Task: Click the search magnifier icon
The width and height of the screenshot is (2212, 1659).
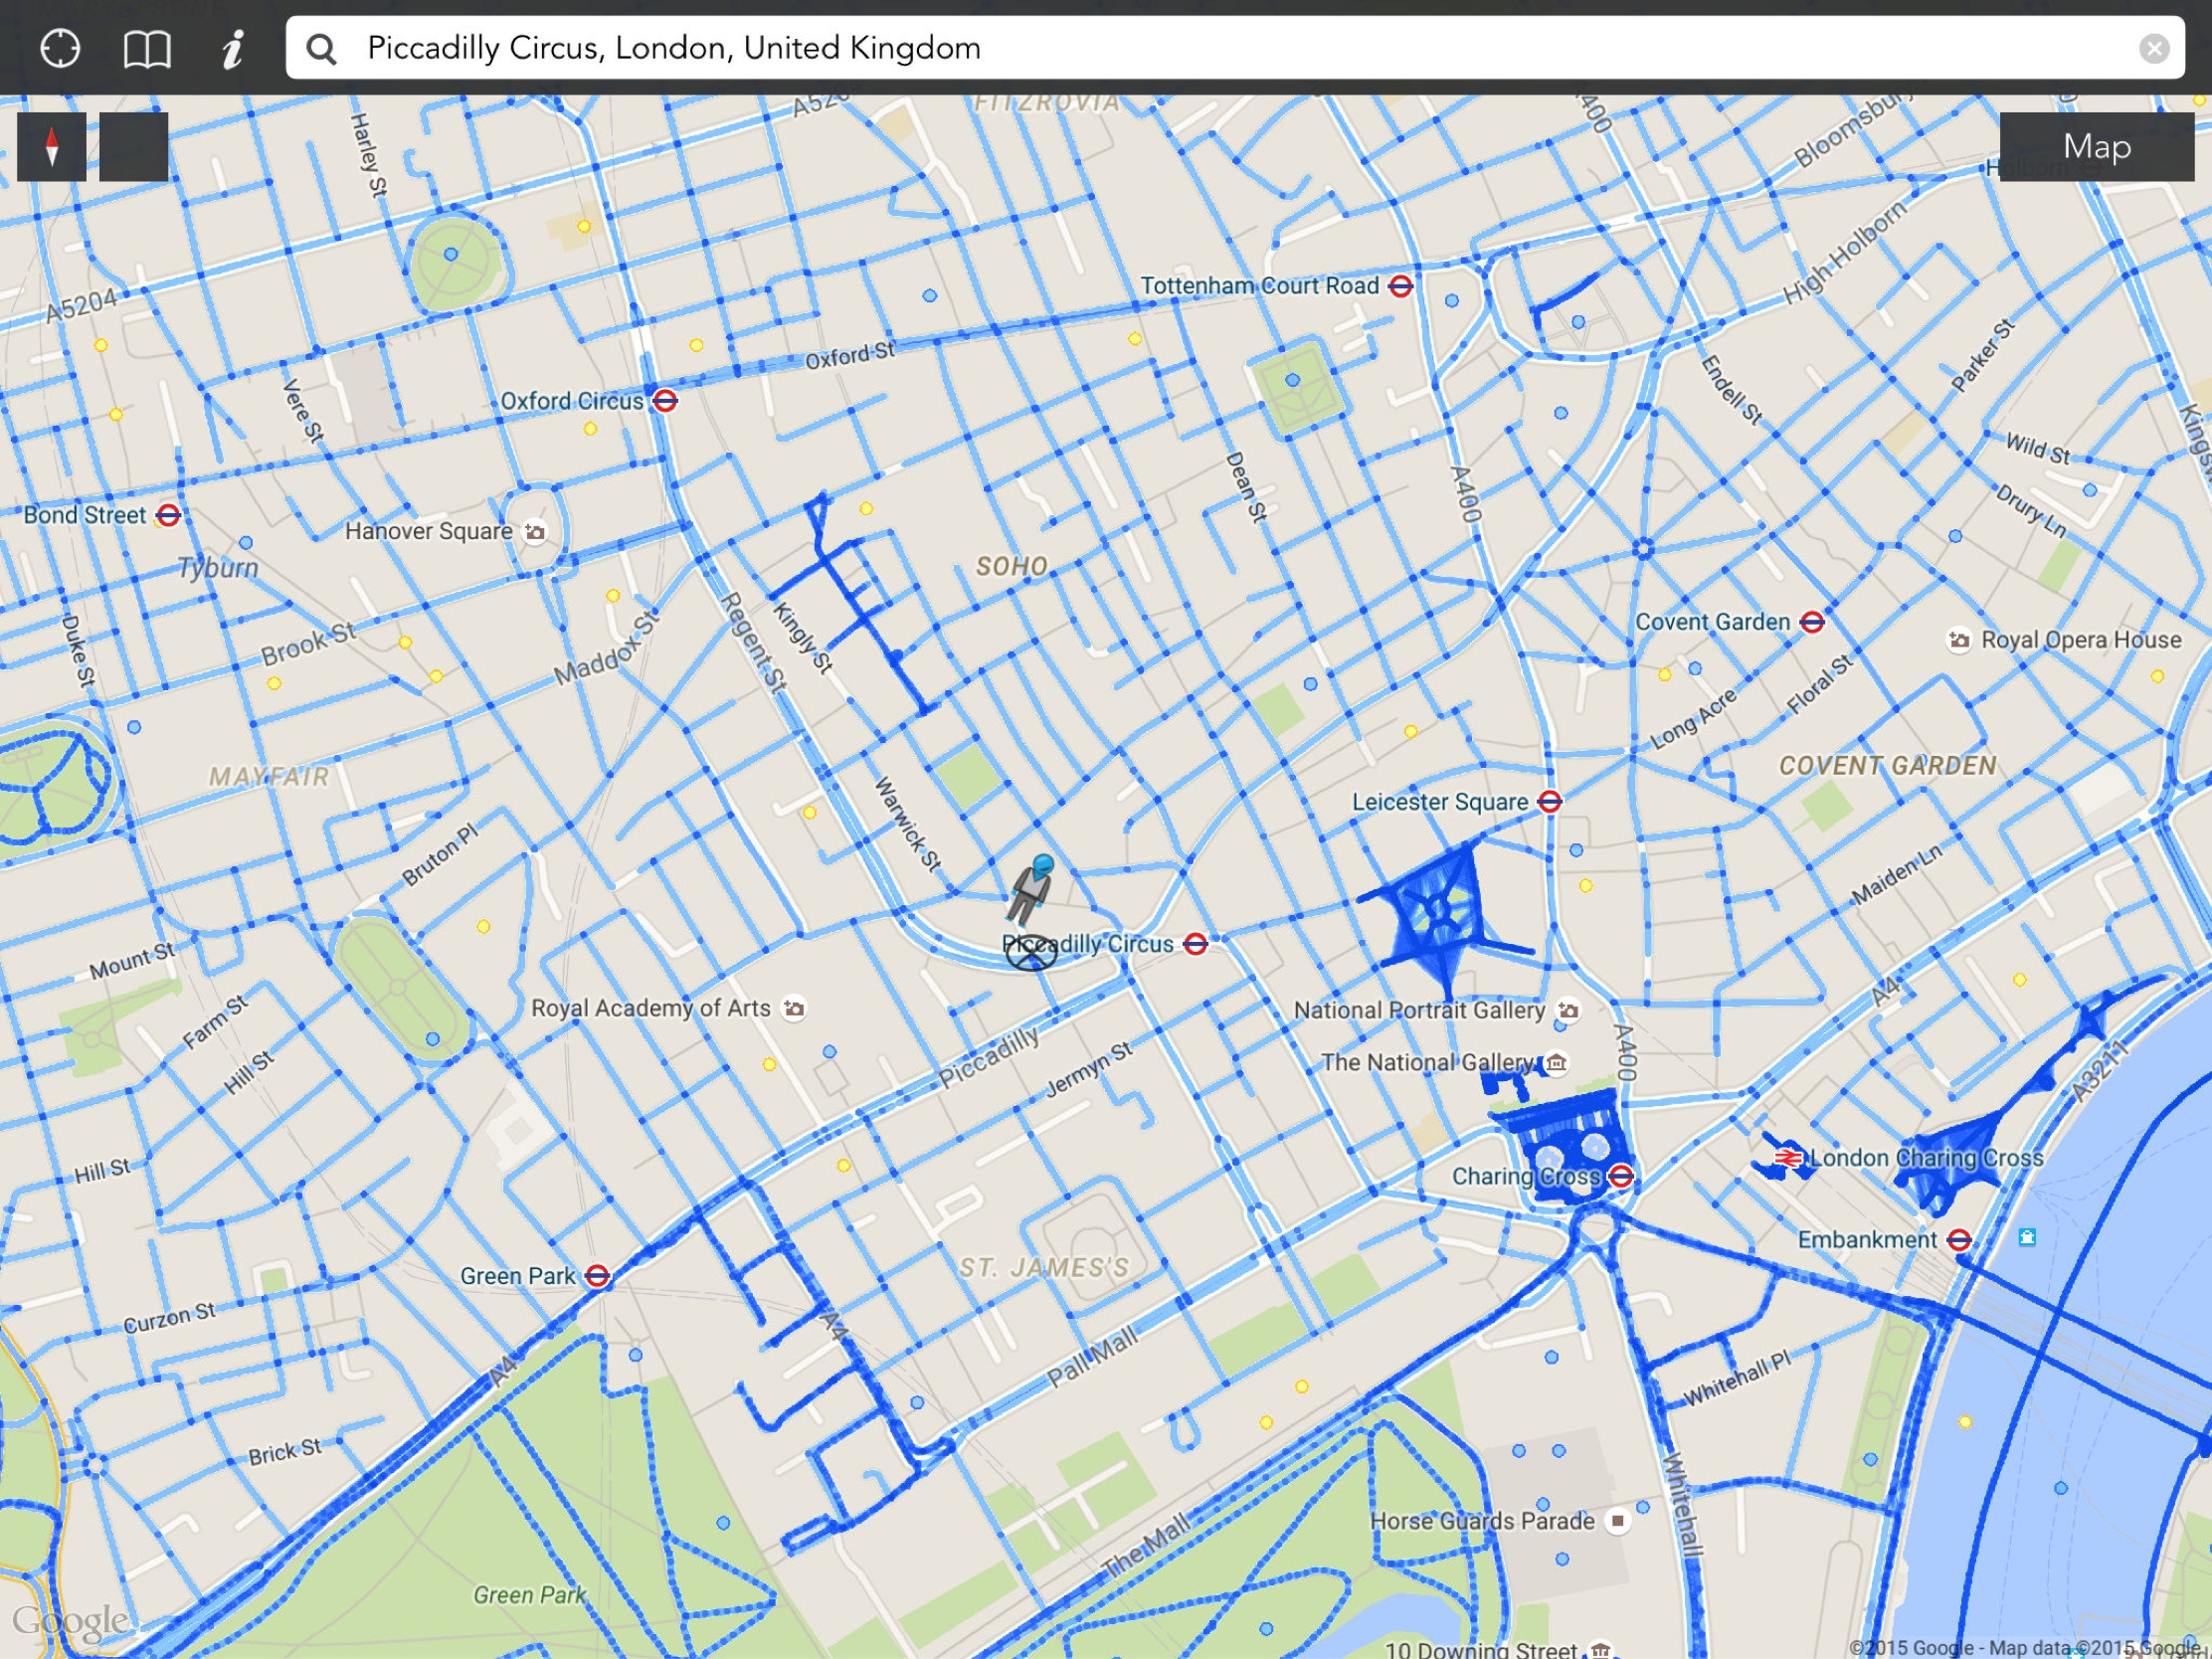Action: [x=321, y=48]
